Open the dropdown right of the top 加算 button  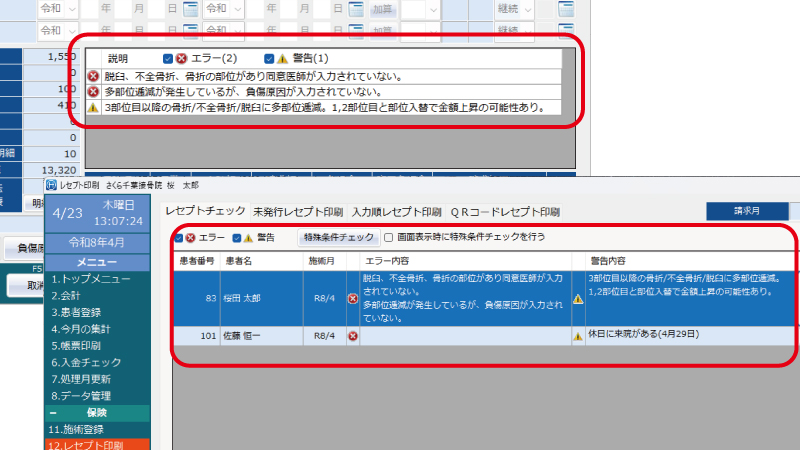pyautogui.click(x=419, y=9)
